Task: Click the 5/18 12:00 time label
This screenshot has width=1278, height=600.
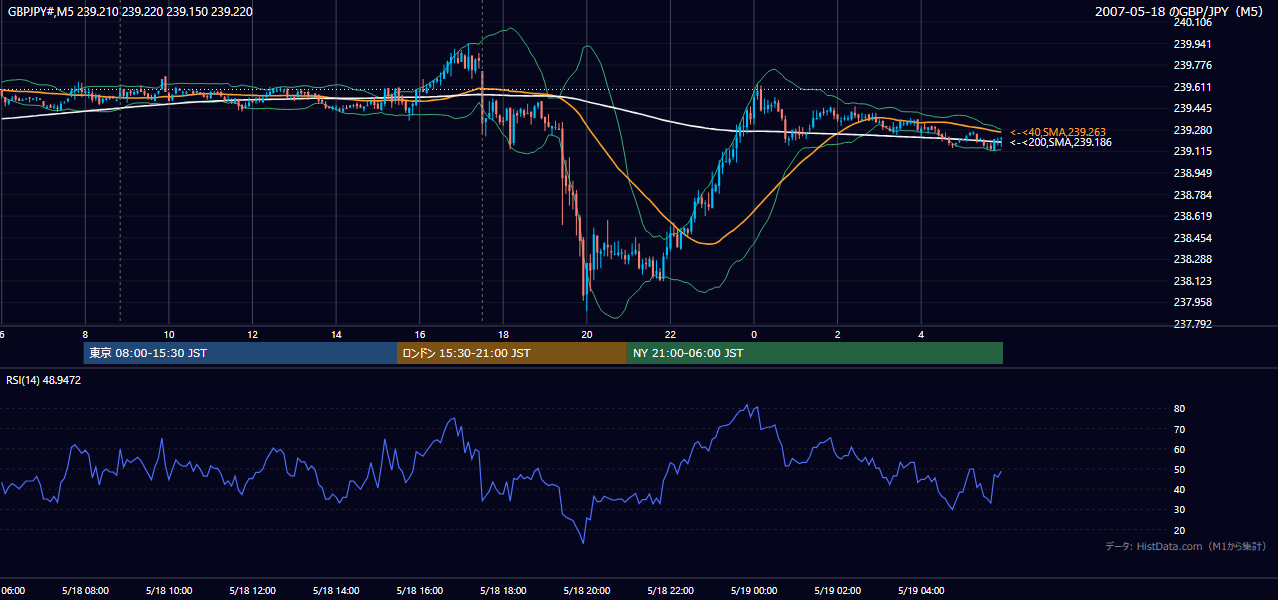Action: click(x=252, y=591)
